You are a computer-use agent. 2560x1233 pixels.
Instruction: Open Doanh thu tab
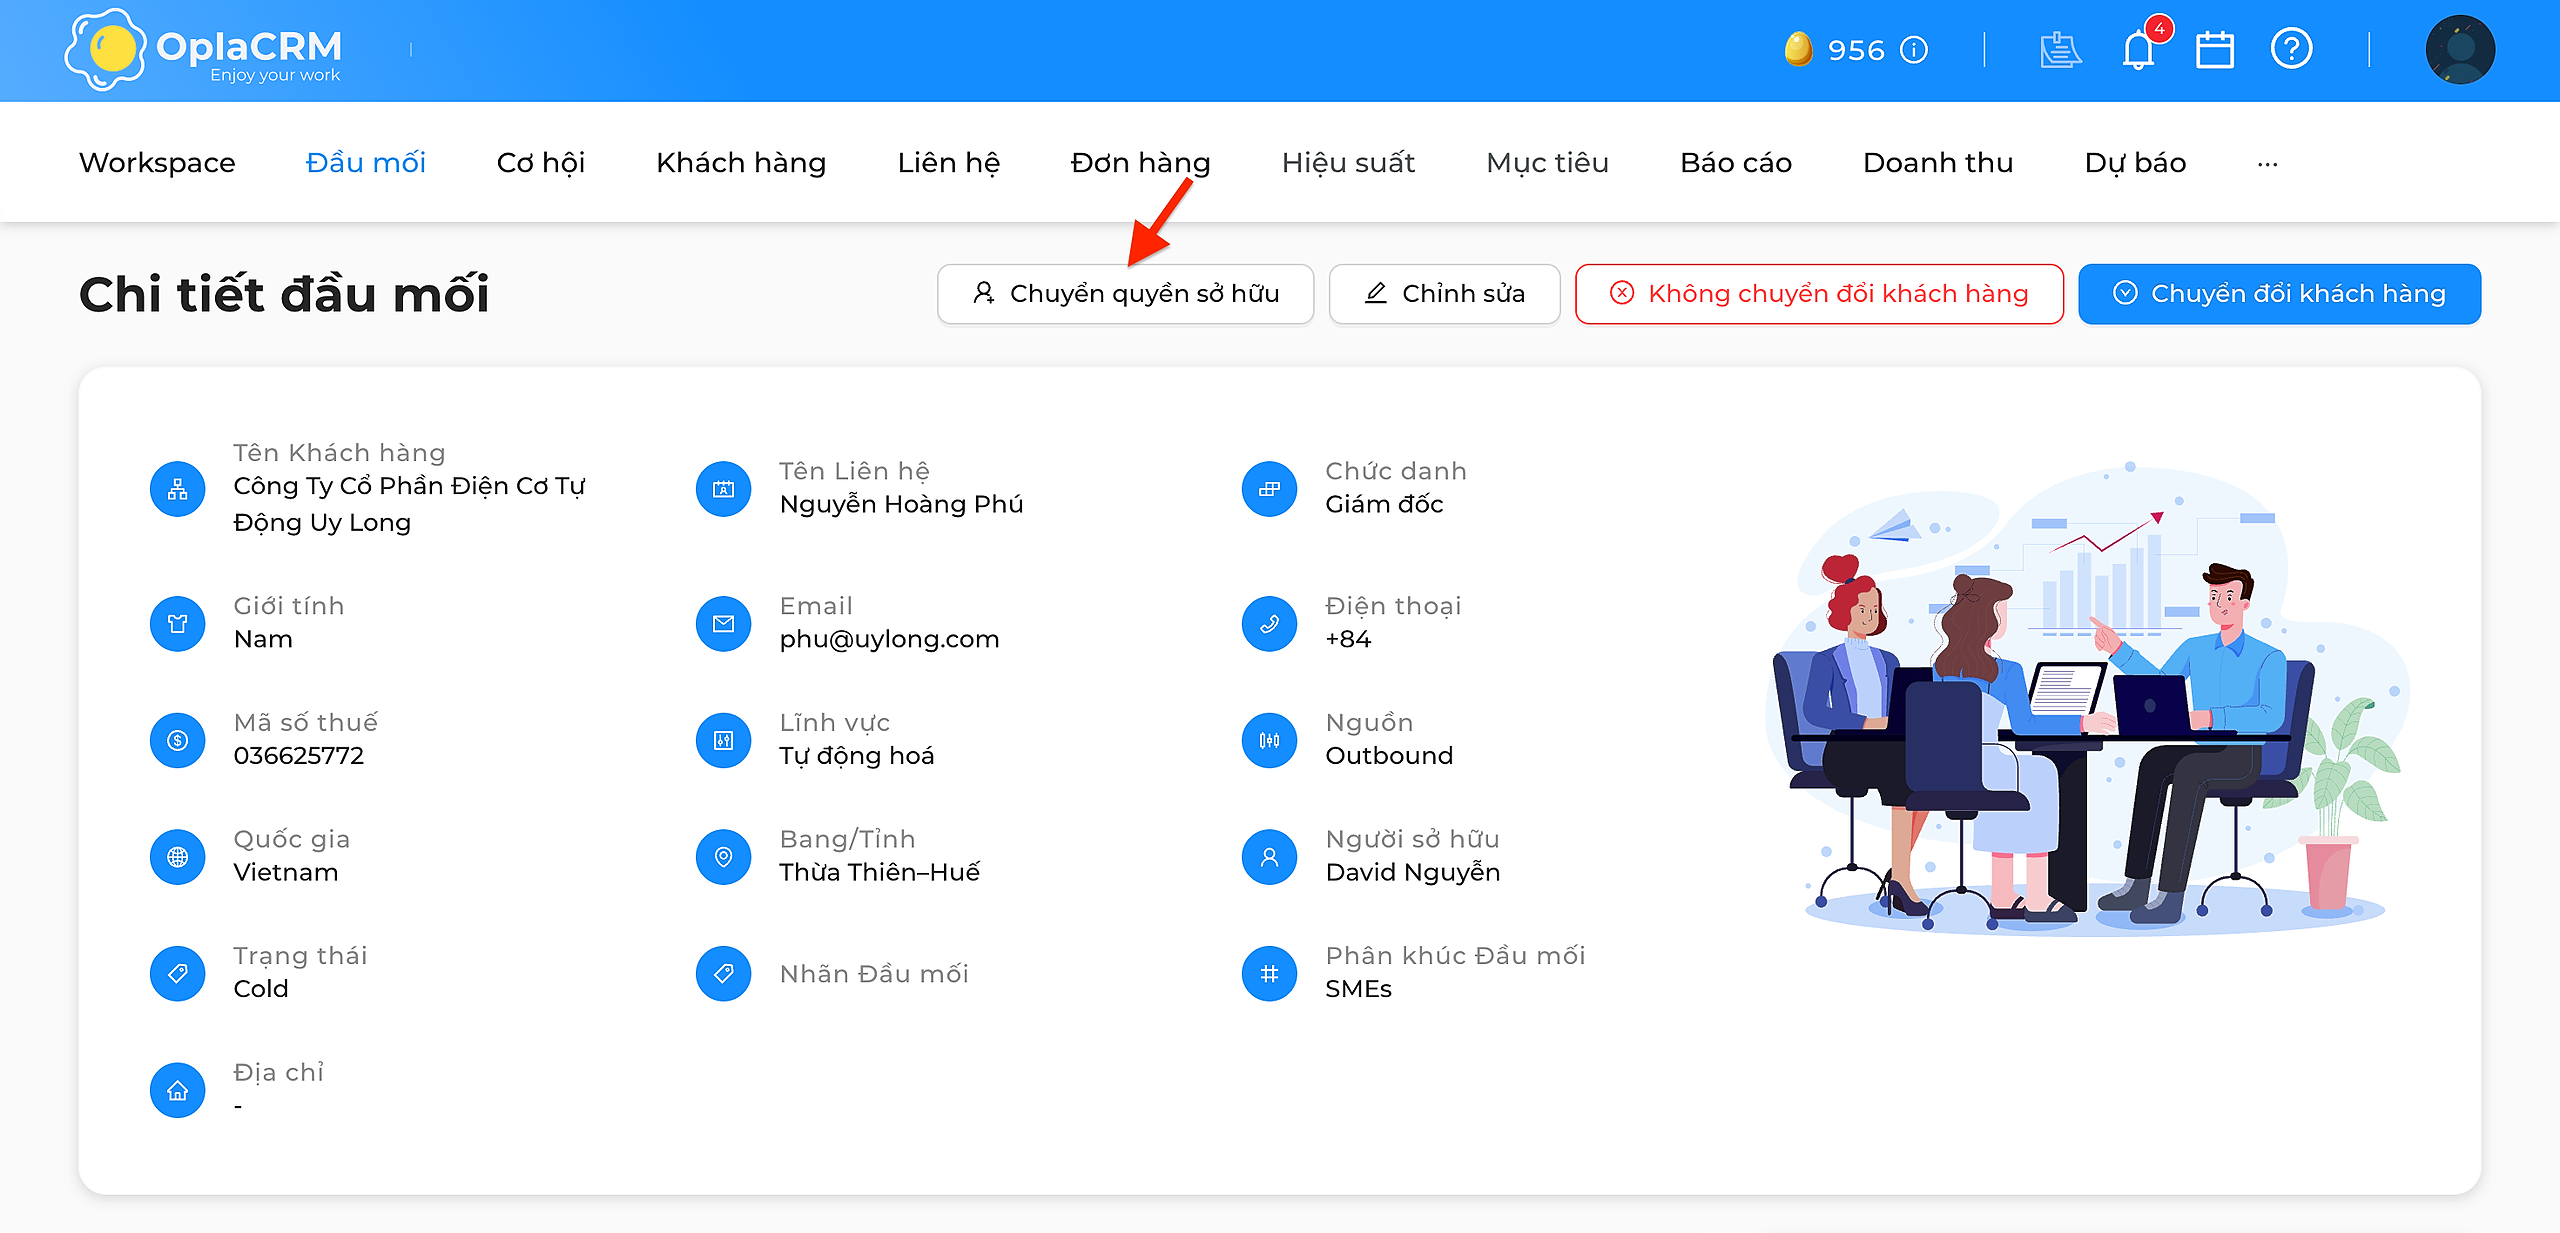1938,162
